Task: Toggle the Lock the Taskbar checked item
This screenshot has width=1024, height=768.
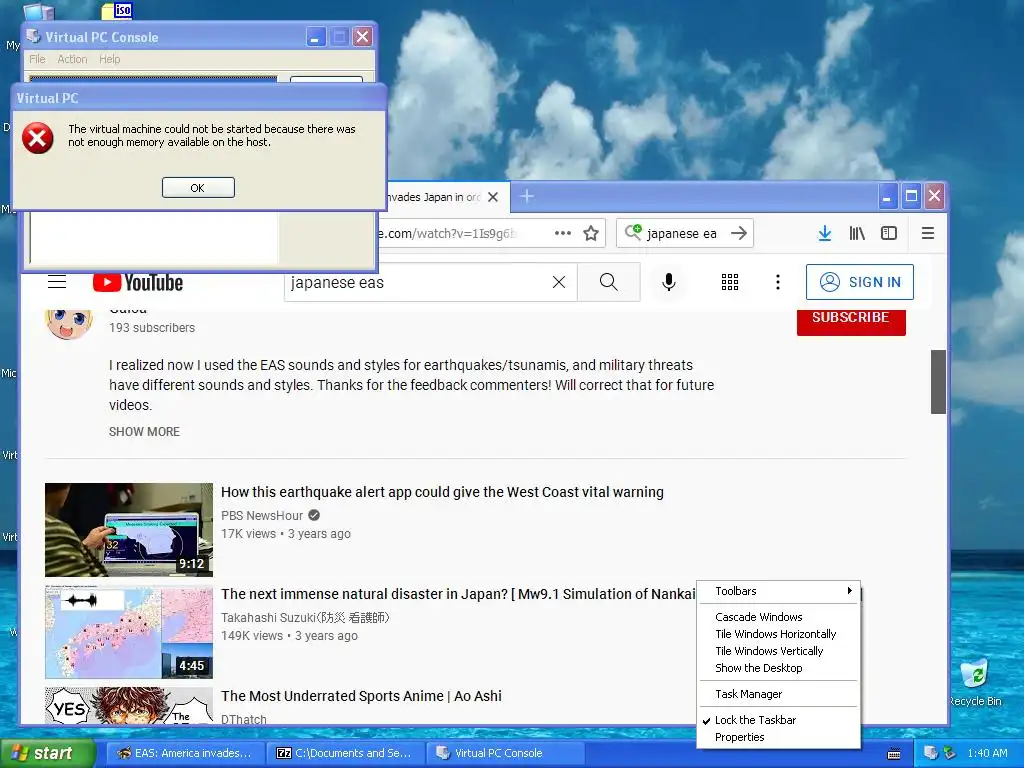Action: pyautogui.click(x=778, y=720)
